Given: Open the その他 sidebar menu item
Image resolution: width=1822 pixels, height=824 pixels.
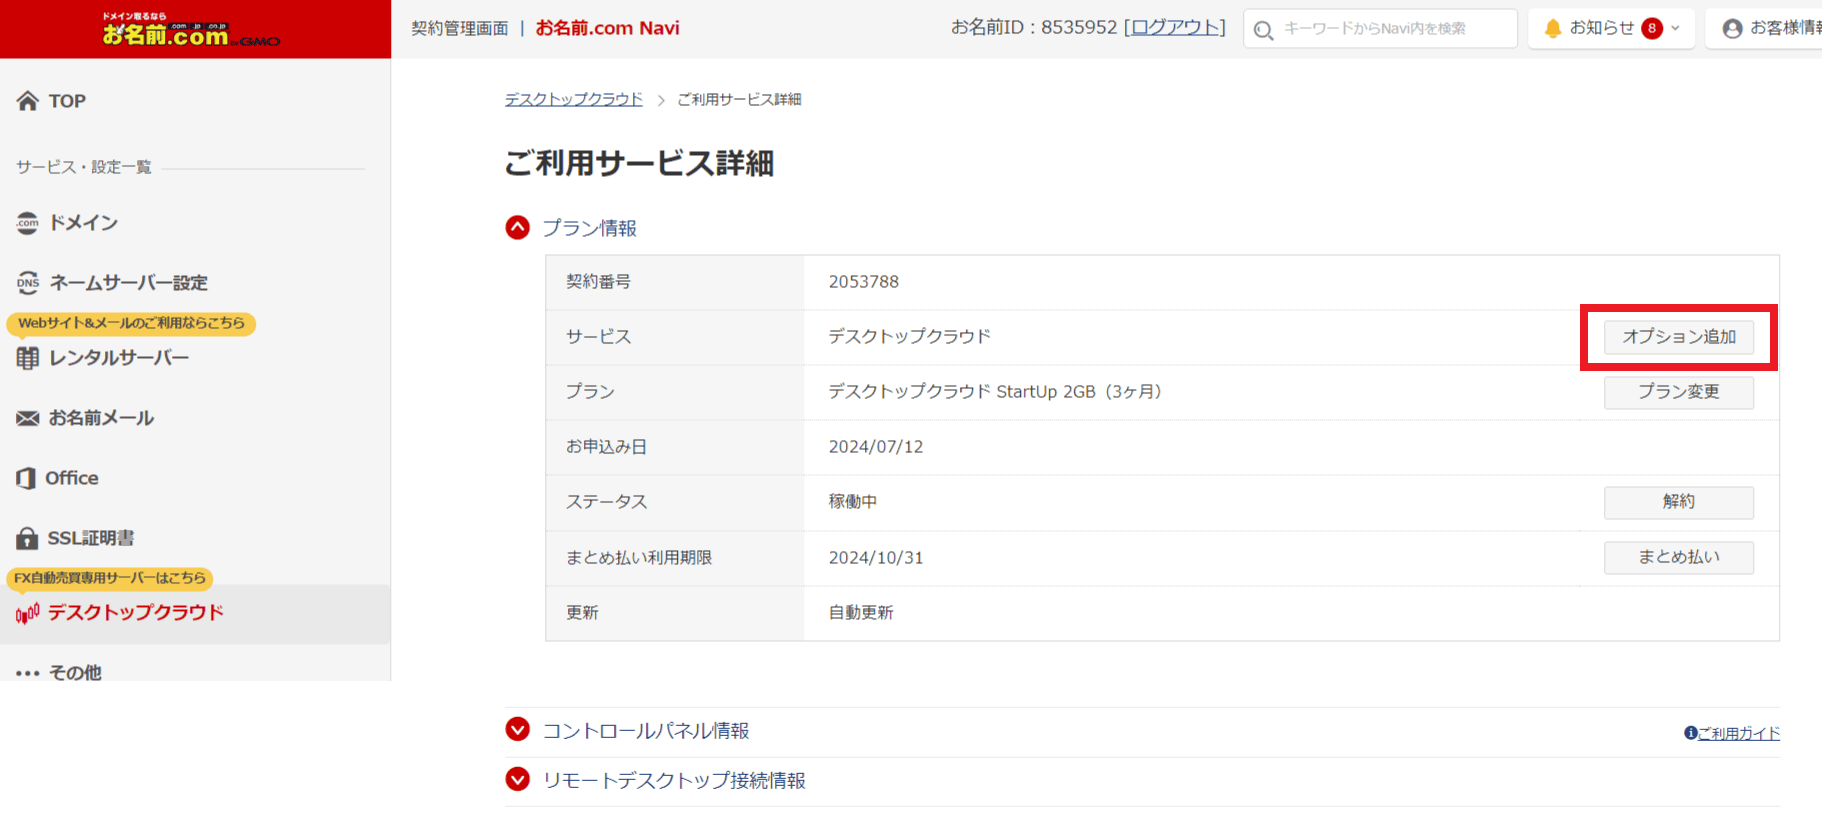Looking at the screenshot, I should (x=75, y=672).
